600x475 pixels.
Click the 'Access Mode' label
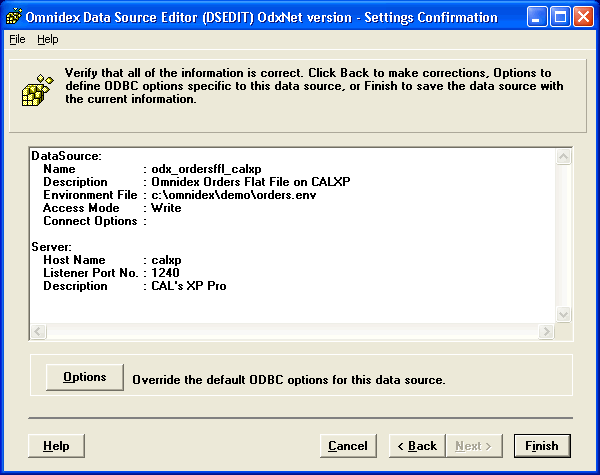click(81, 208)
